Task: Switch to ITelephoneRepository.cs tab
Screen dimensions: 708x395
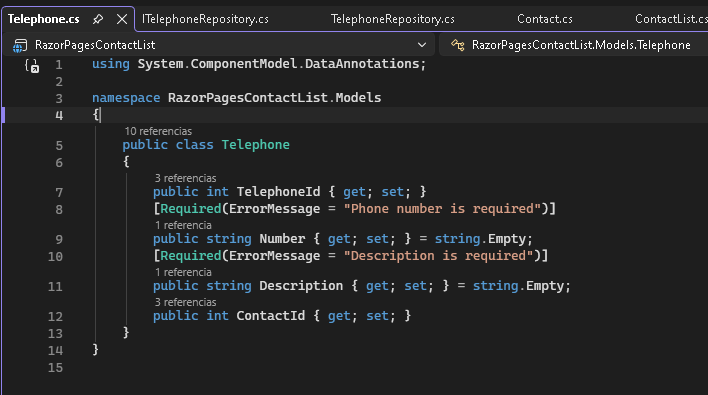Action: (205, 19)
